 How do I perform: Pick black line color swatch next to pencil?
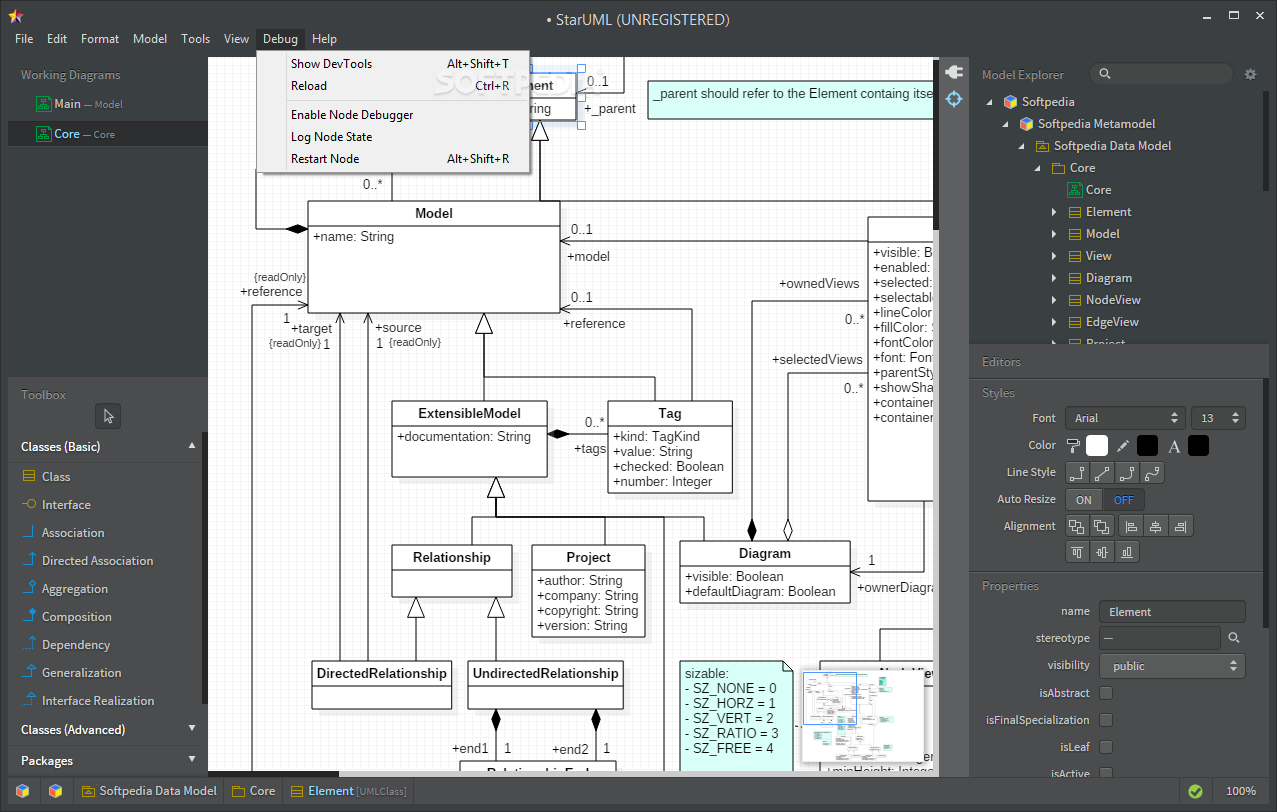tap(1148, 446)
